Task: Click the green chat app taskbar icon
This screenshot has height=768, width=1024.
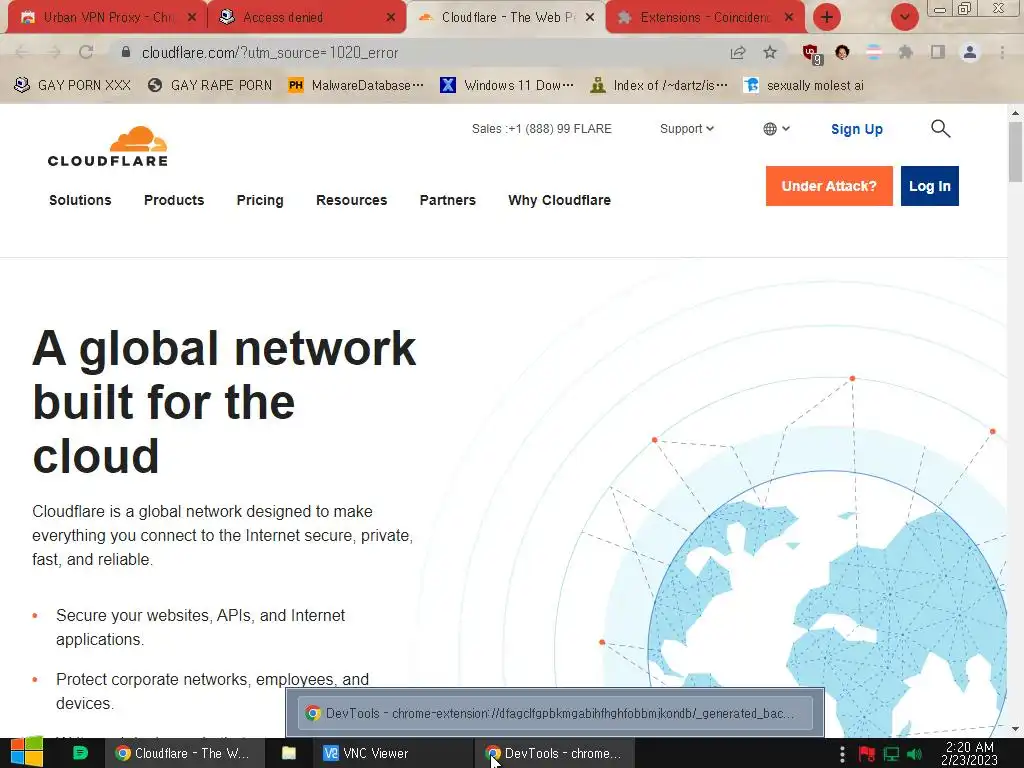Action: tap(80, 753)
